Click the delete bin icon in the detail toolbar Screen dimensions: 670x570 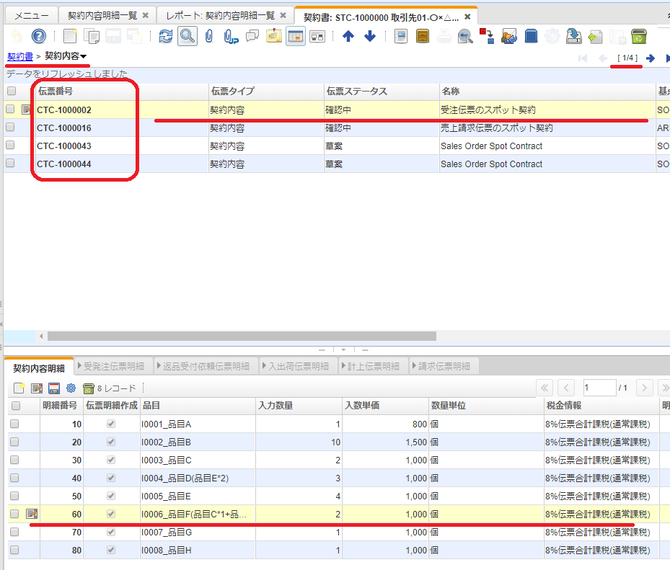tap(88, 388)
